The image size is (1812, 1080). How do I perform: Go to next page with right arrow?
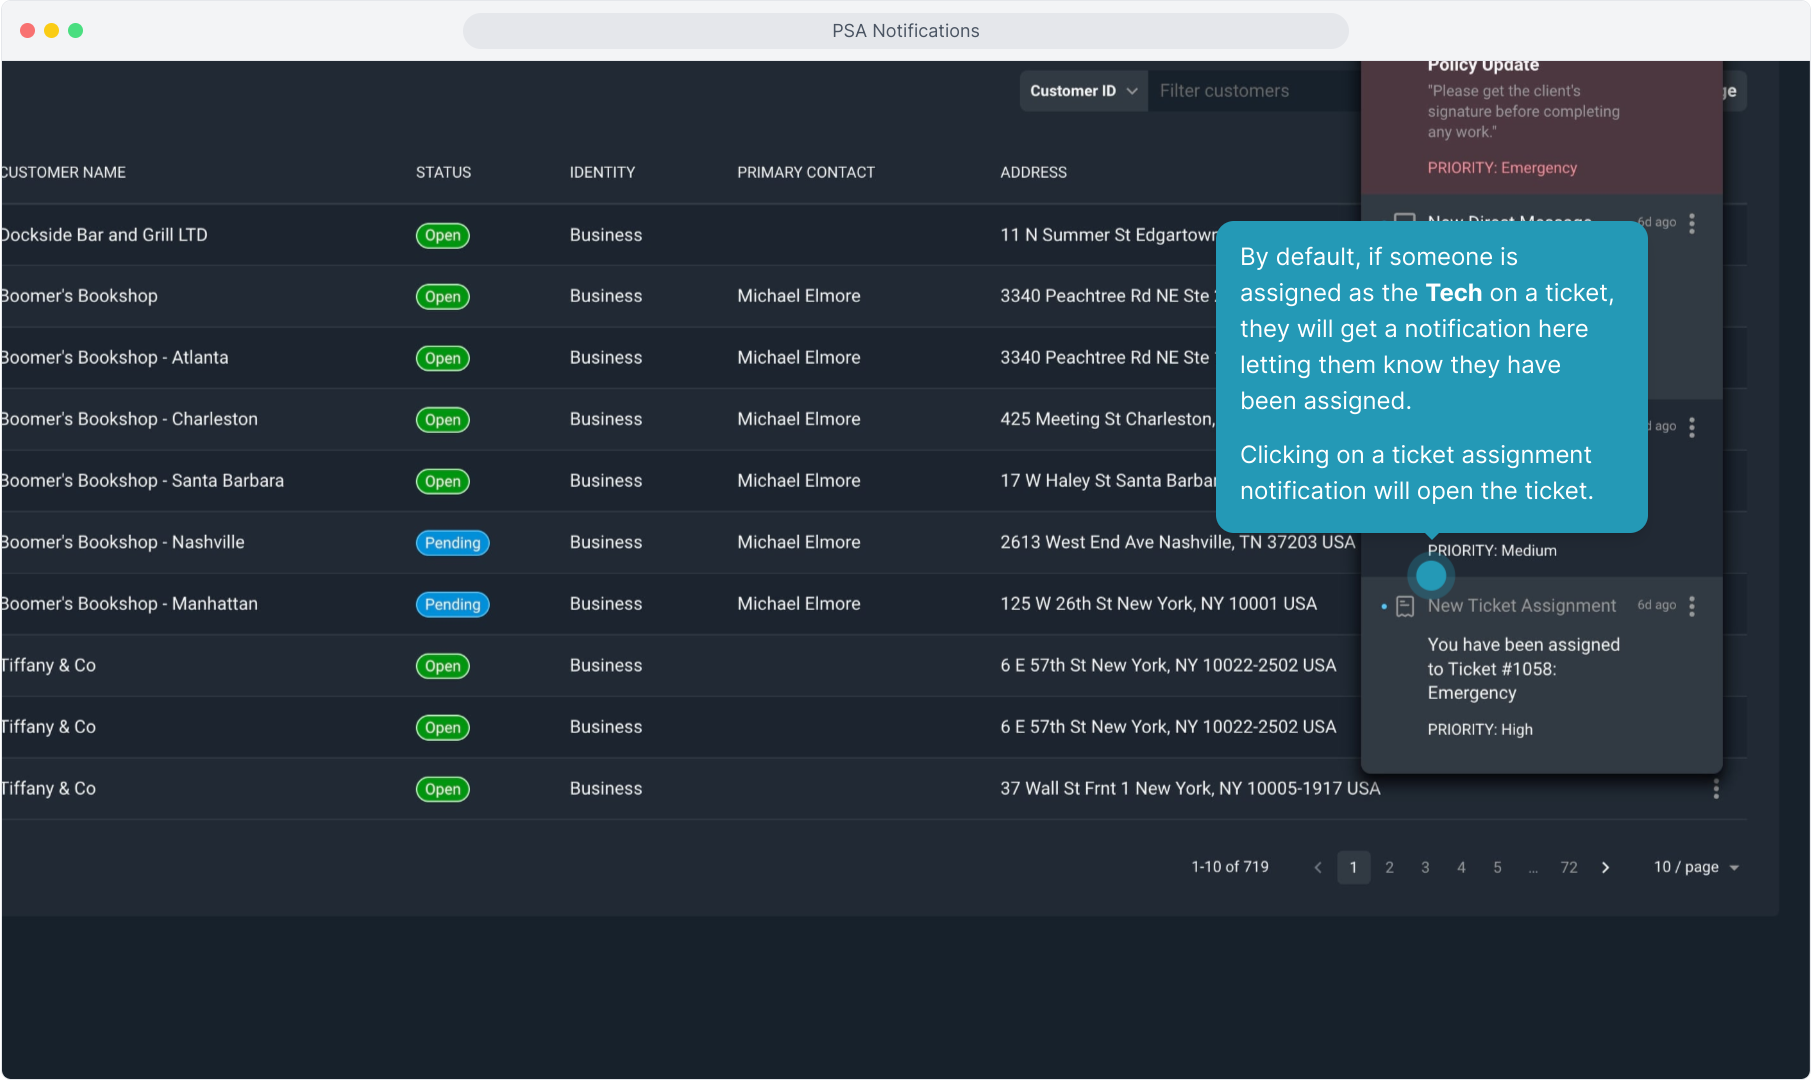coord(1605,867)
